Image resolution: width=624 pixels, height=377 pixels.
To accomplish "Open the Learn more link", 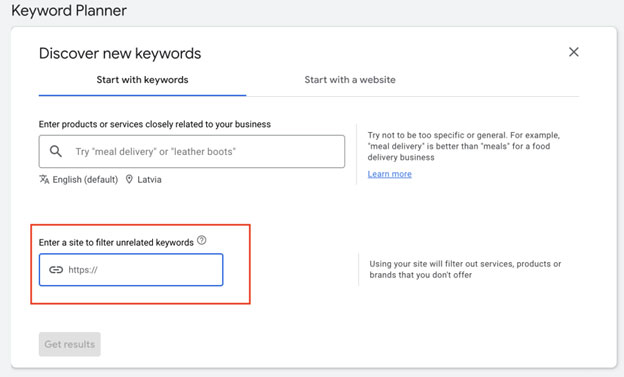I will [390, 174].
